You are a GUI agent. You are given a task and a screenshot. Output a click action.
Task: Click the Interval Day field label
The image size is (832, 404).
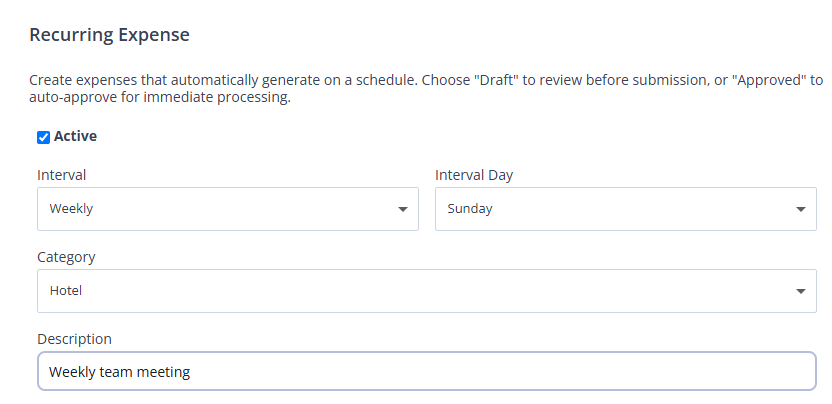click(x=474, y=175)
